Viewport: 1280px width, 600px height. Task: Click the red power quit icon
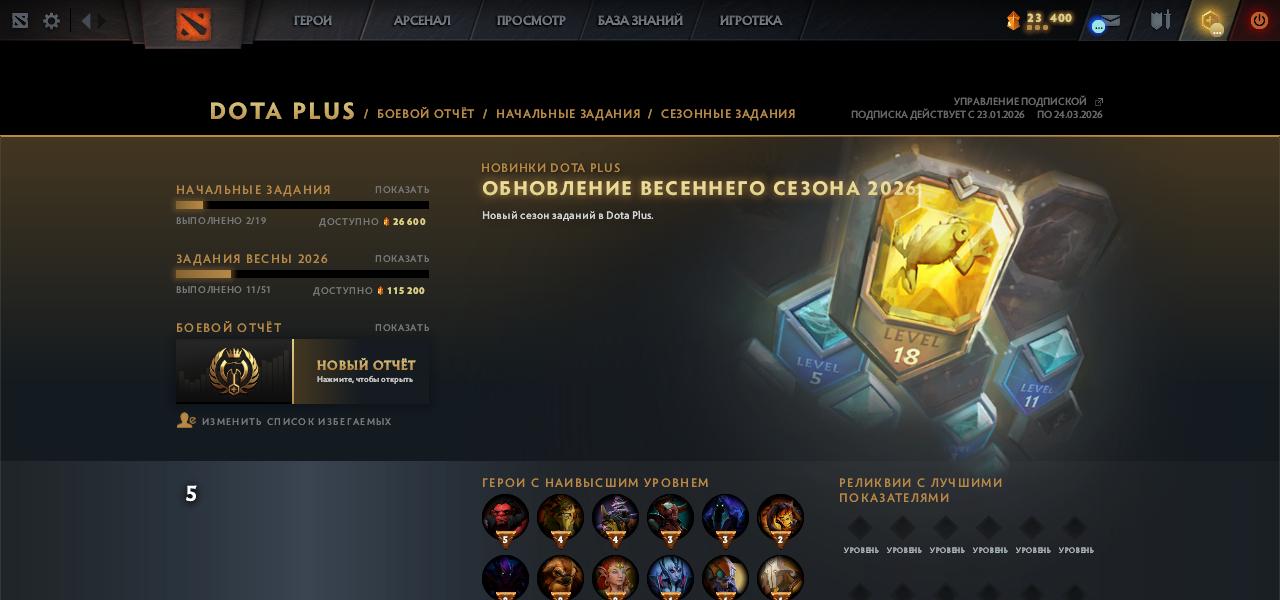click(x=1259, y=20)
